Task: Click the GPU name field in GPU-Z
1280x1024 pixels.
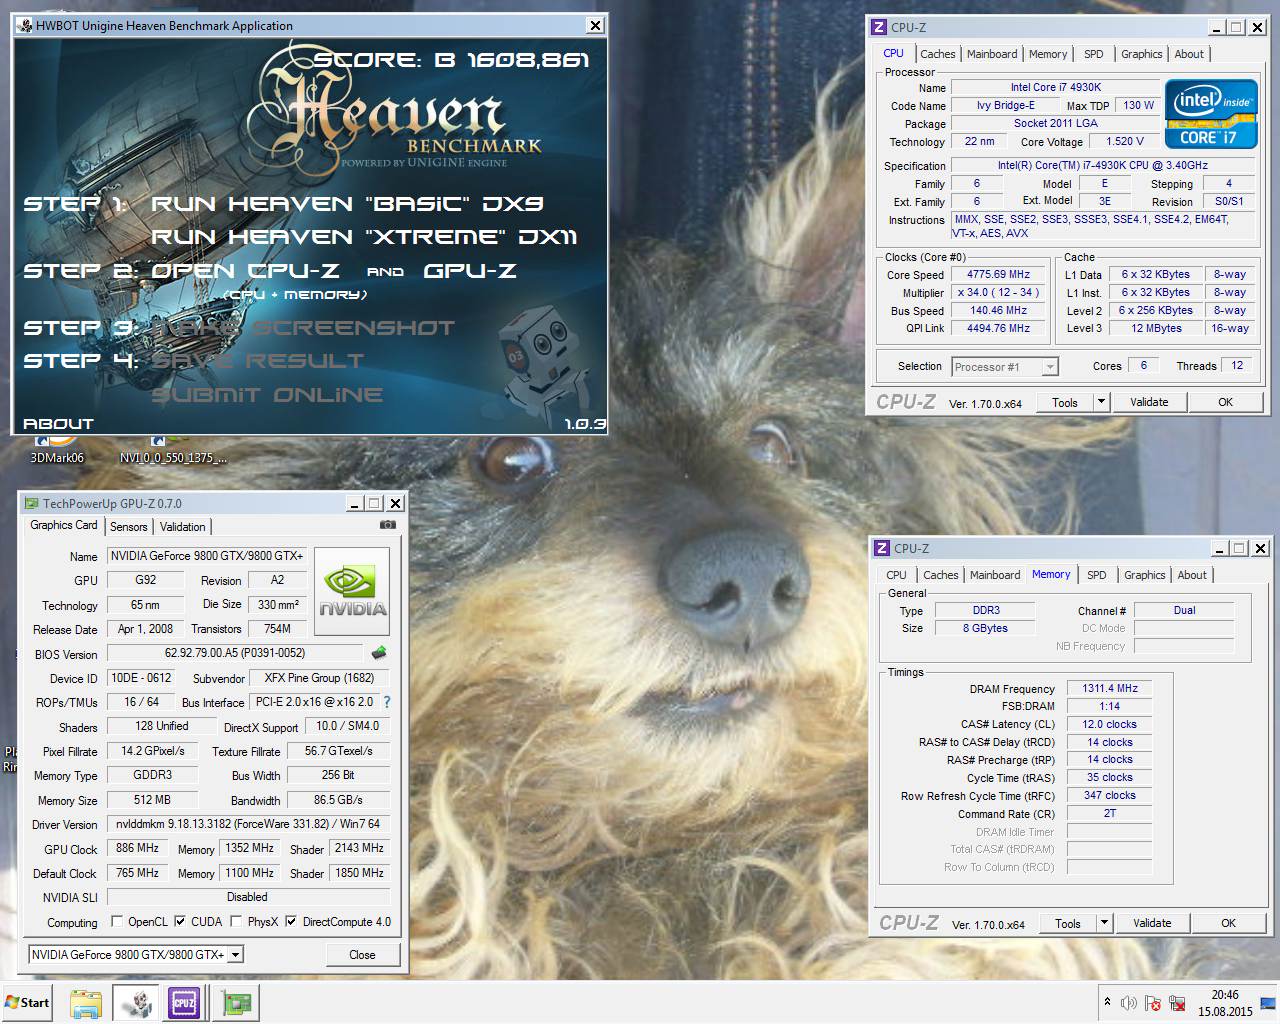Action: coord(207,556)
